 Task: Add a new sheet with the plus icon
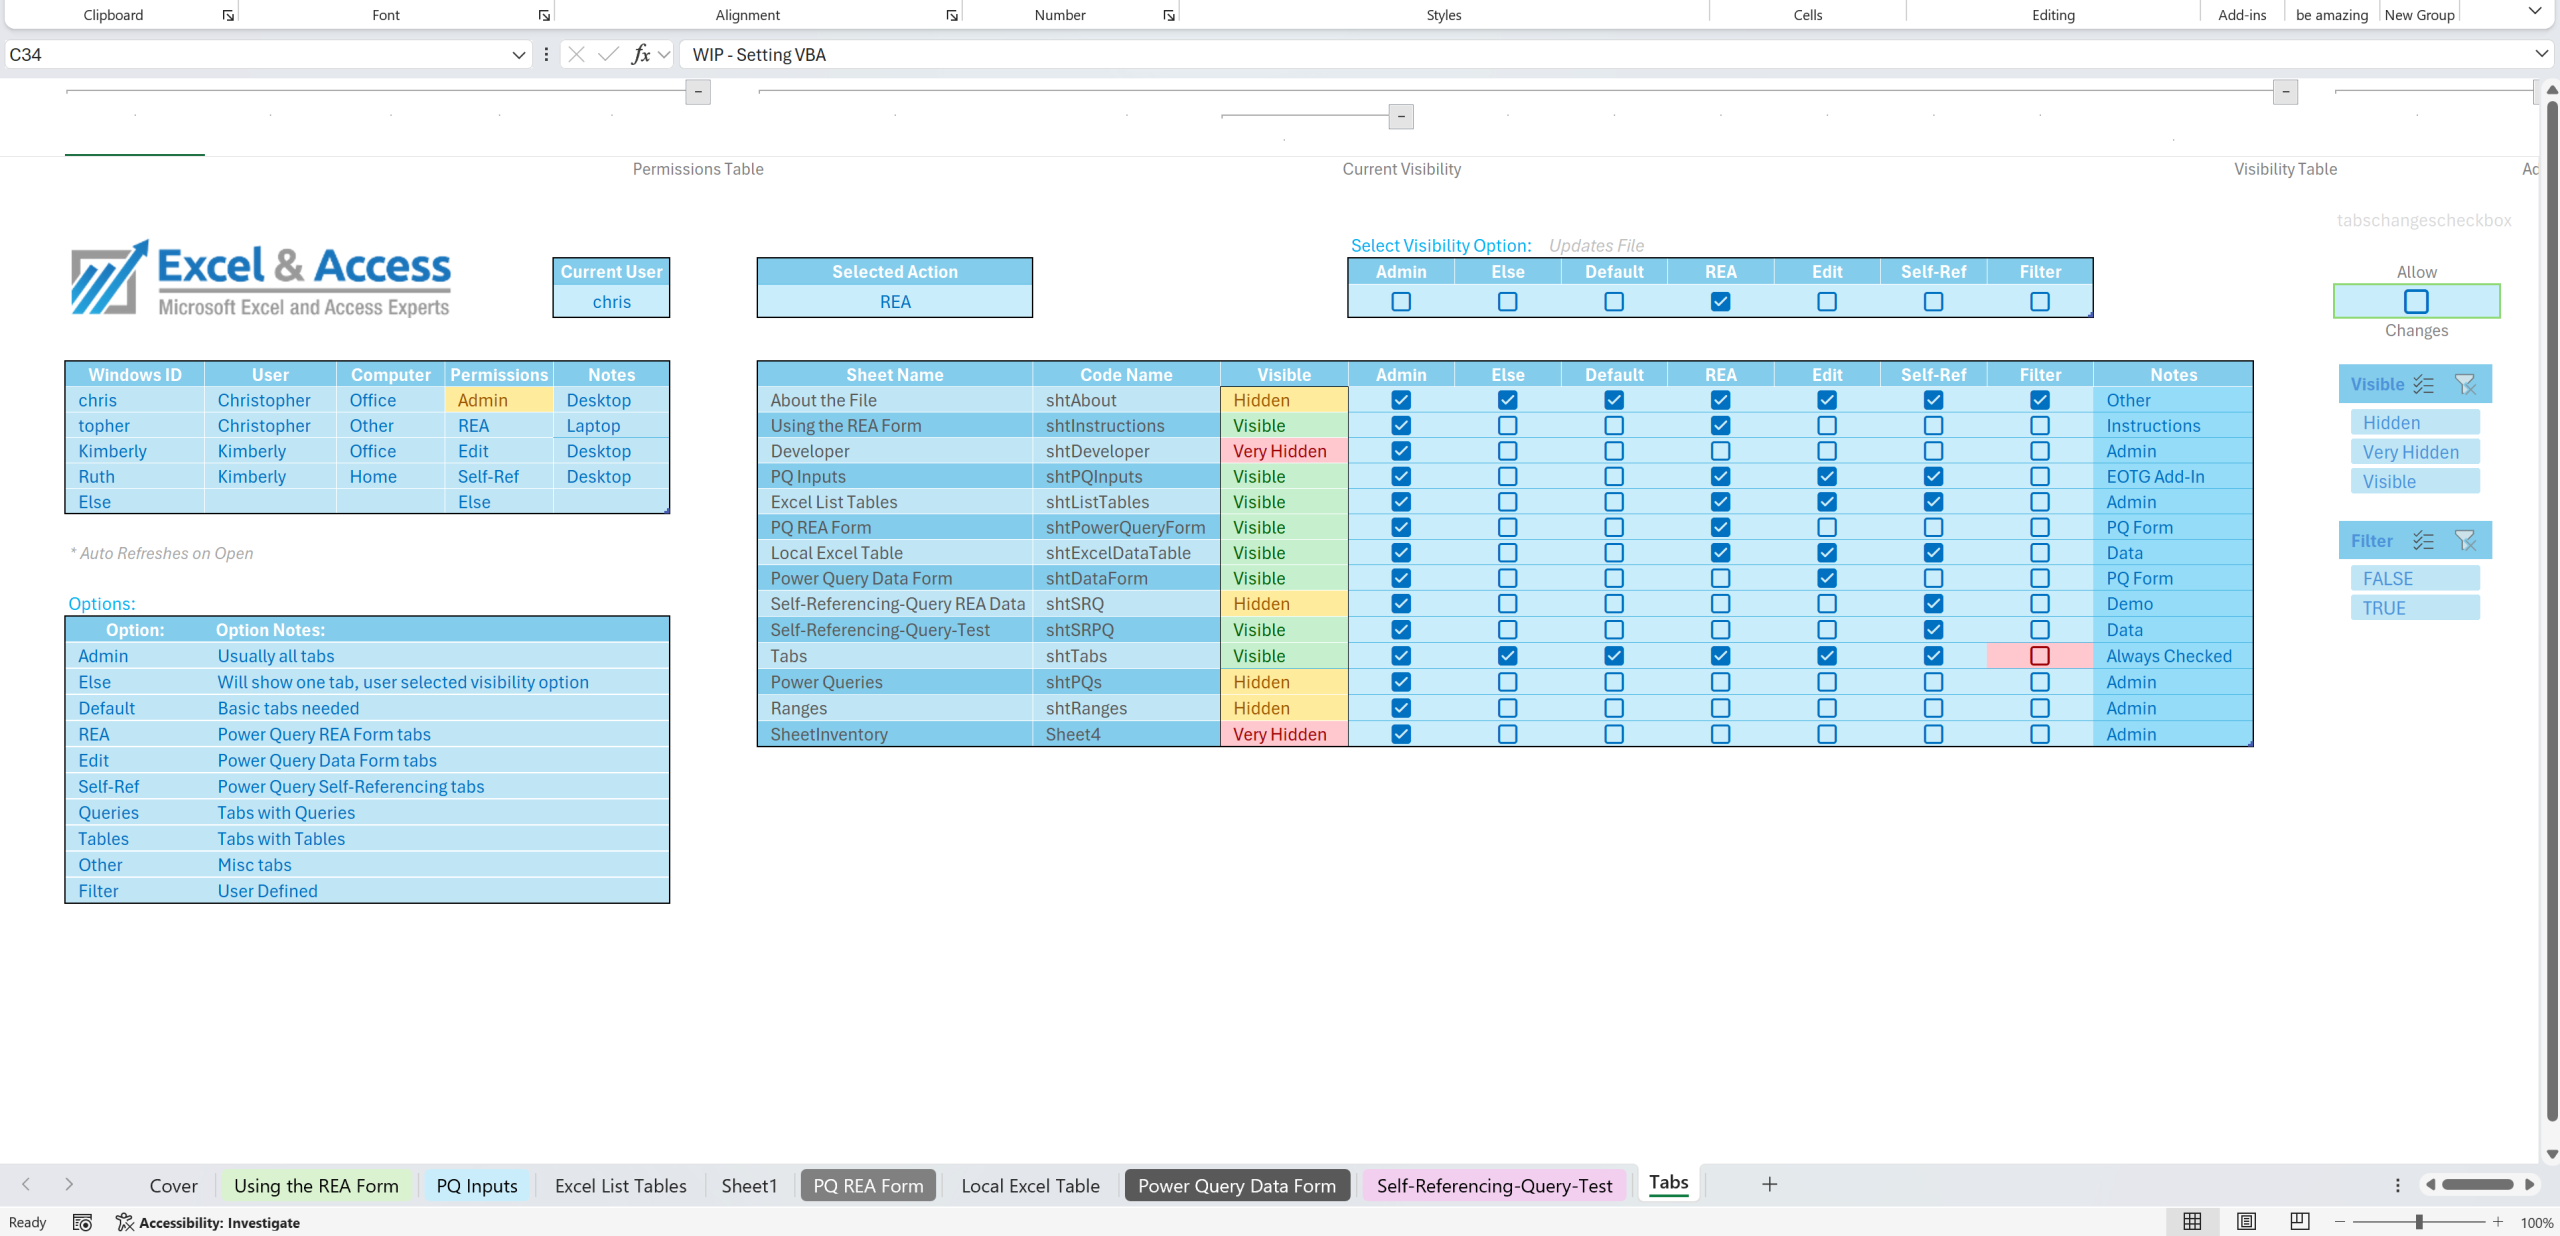(x=1769, y=1184)
